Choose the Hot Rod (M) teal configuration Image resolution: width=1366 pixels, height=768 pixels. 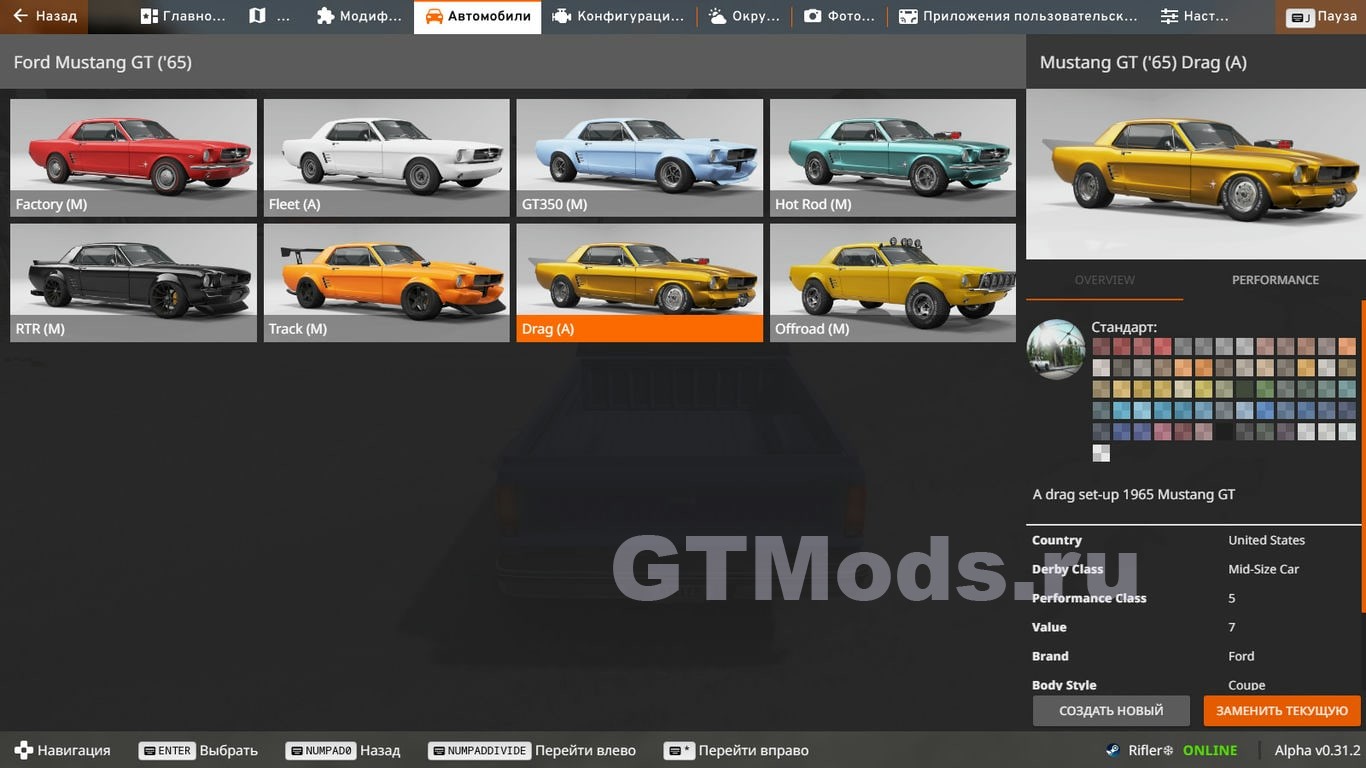[x=893, y=157]
